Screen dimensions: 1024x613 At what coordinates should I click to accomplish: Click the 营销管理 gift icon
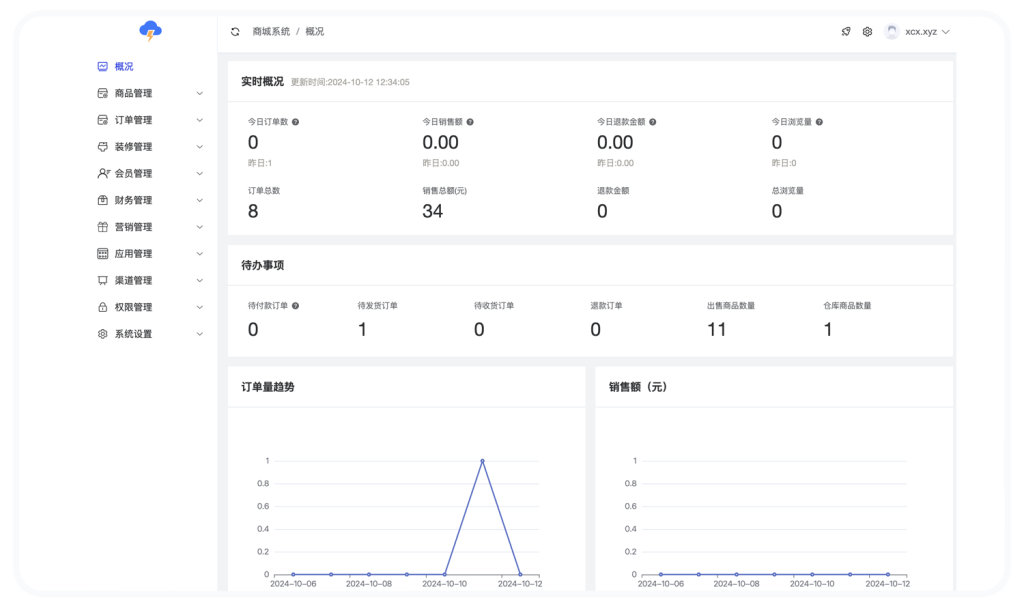click(103, 227)
